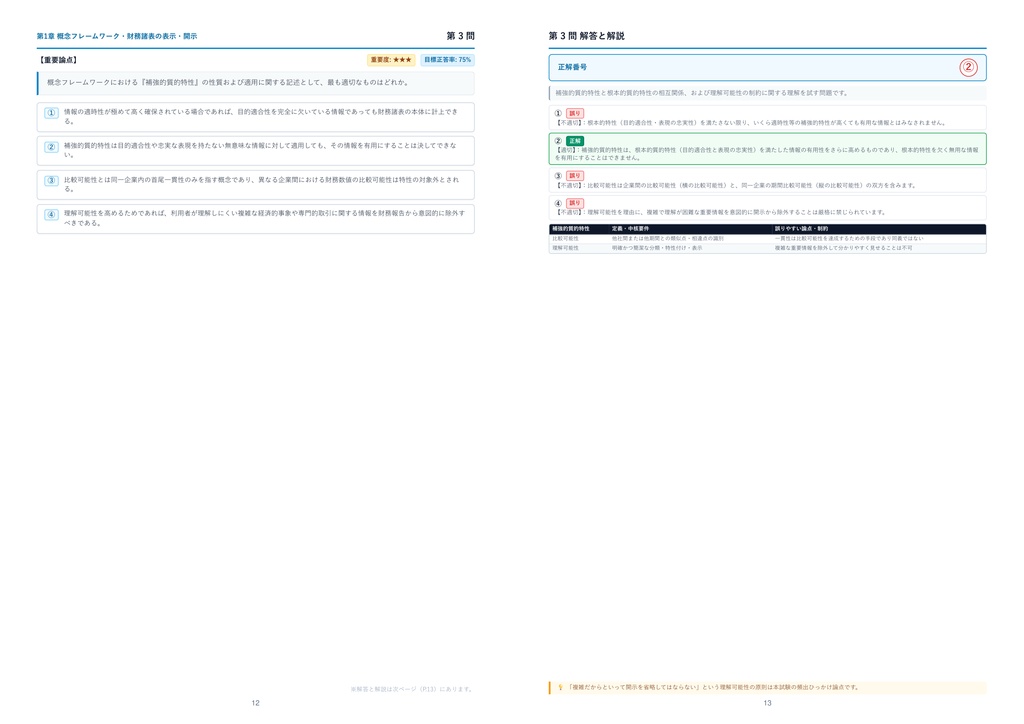1024x724 pixels.
Task: Click the 誤りやすい論点・制約 table column header
Action: pos(801,229)
